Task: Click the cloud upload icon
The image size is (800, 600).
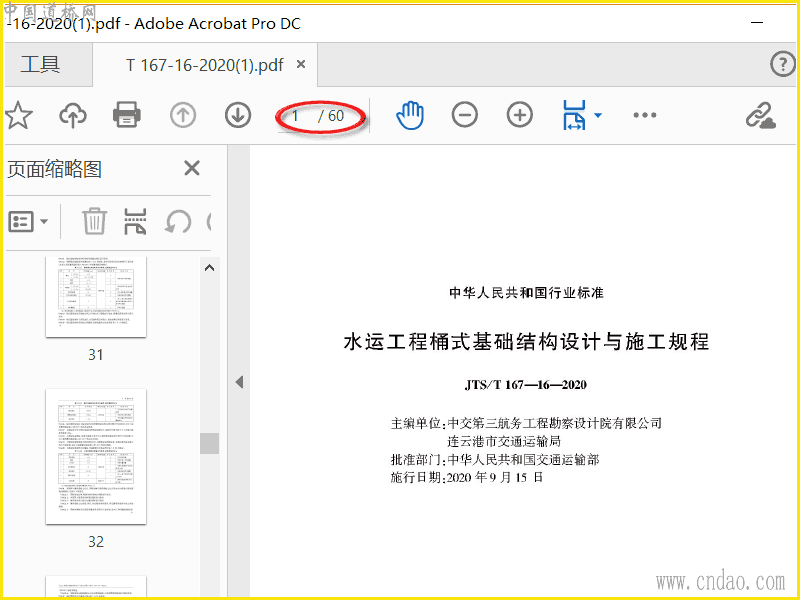Action: [x=73, y=115]
